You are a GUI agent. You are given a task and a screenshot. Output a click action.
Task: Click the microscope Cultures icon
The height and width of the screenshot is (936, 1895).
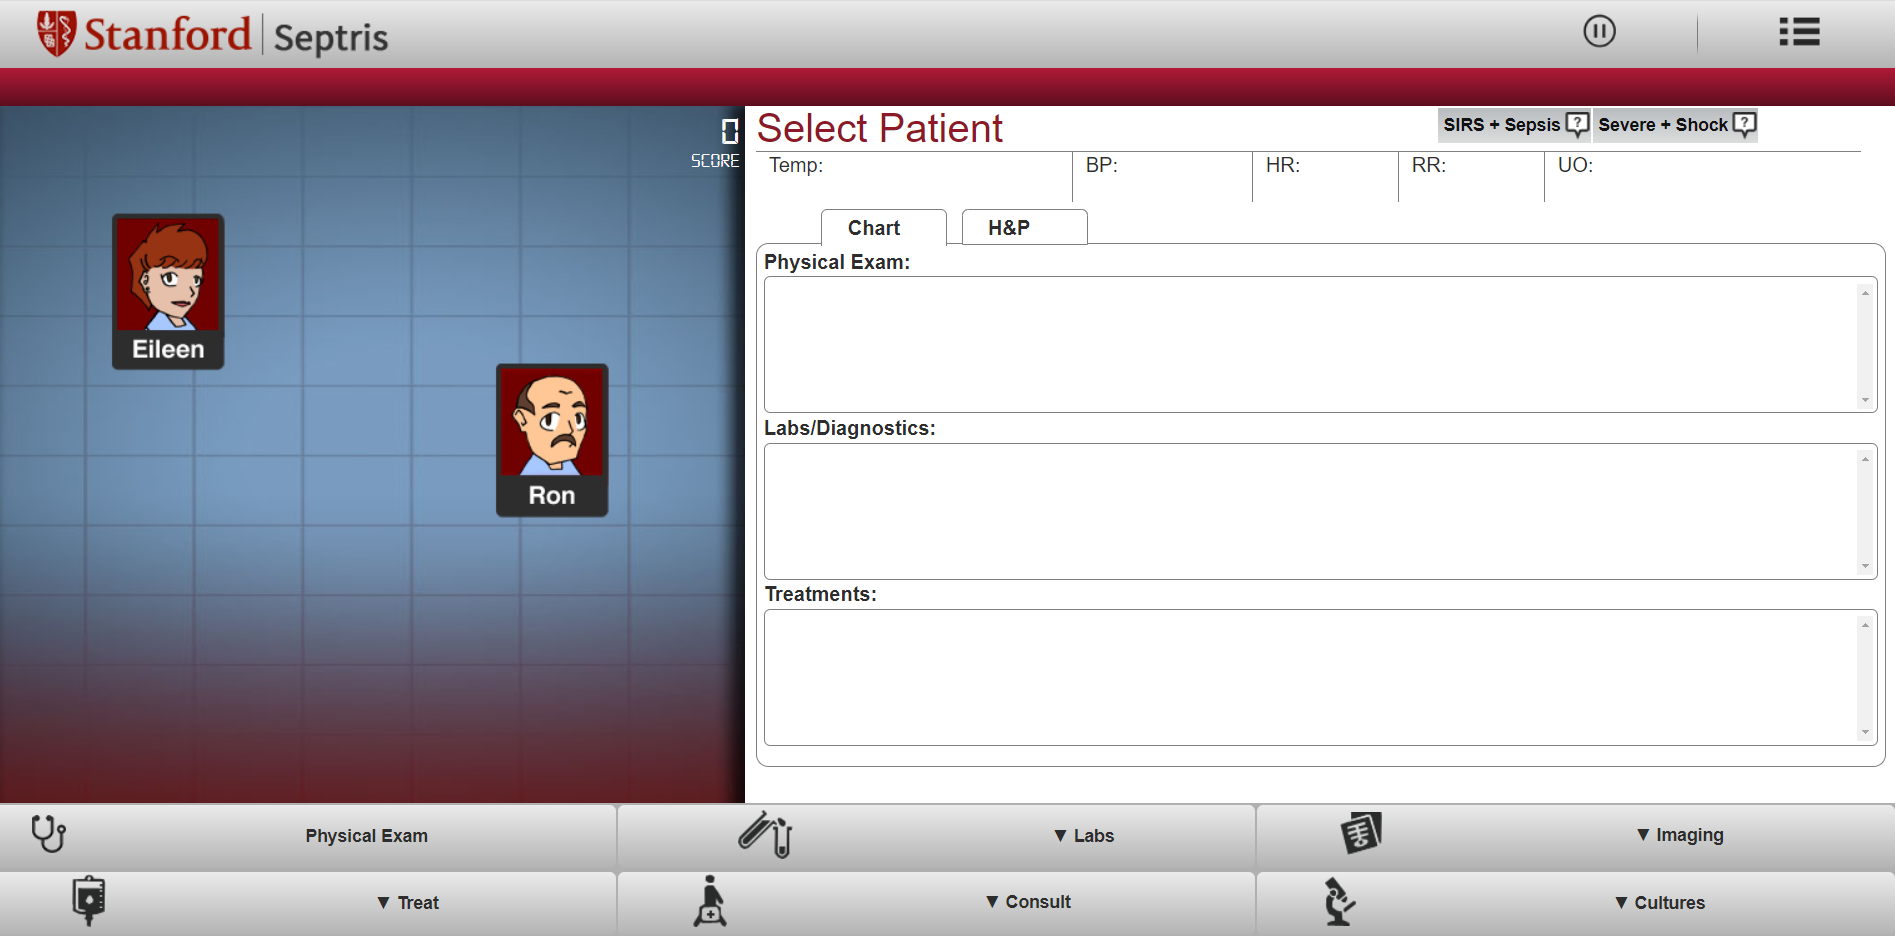(x=1339, y=901)
